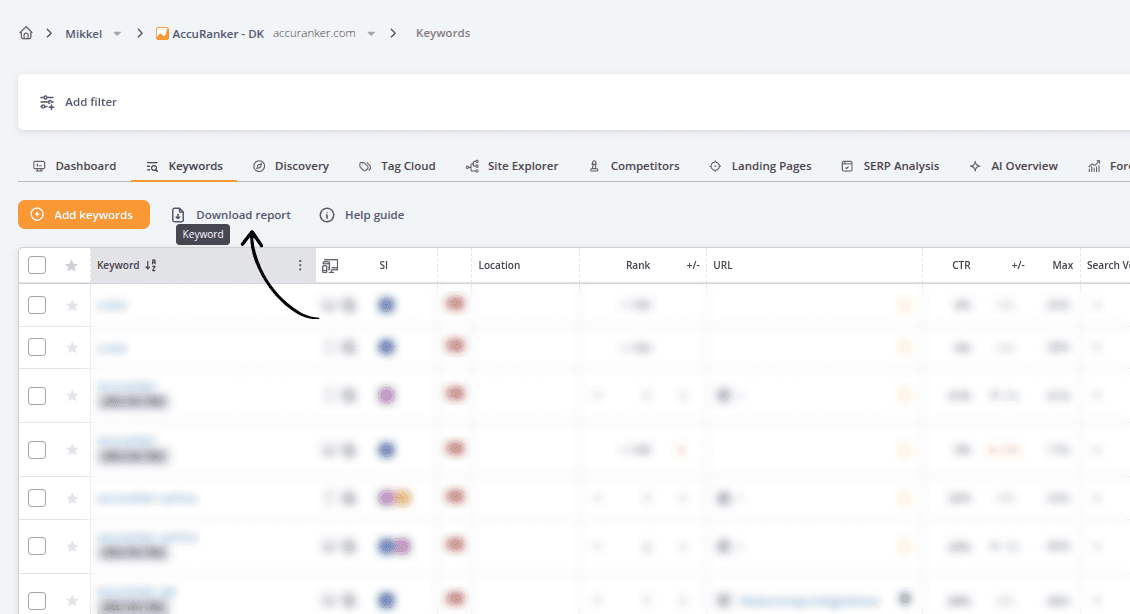Screen dimensions: 1130x614
Task: Open the AI Overview tab
Action: (x=1013, y=166)
